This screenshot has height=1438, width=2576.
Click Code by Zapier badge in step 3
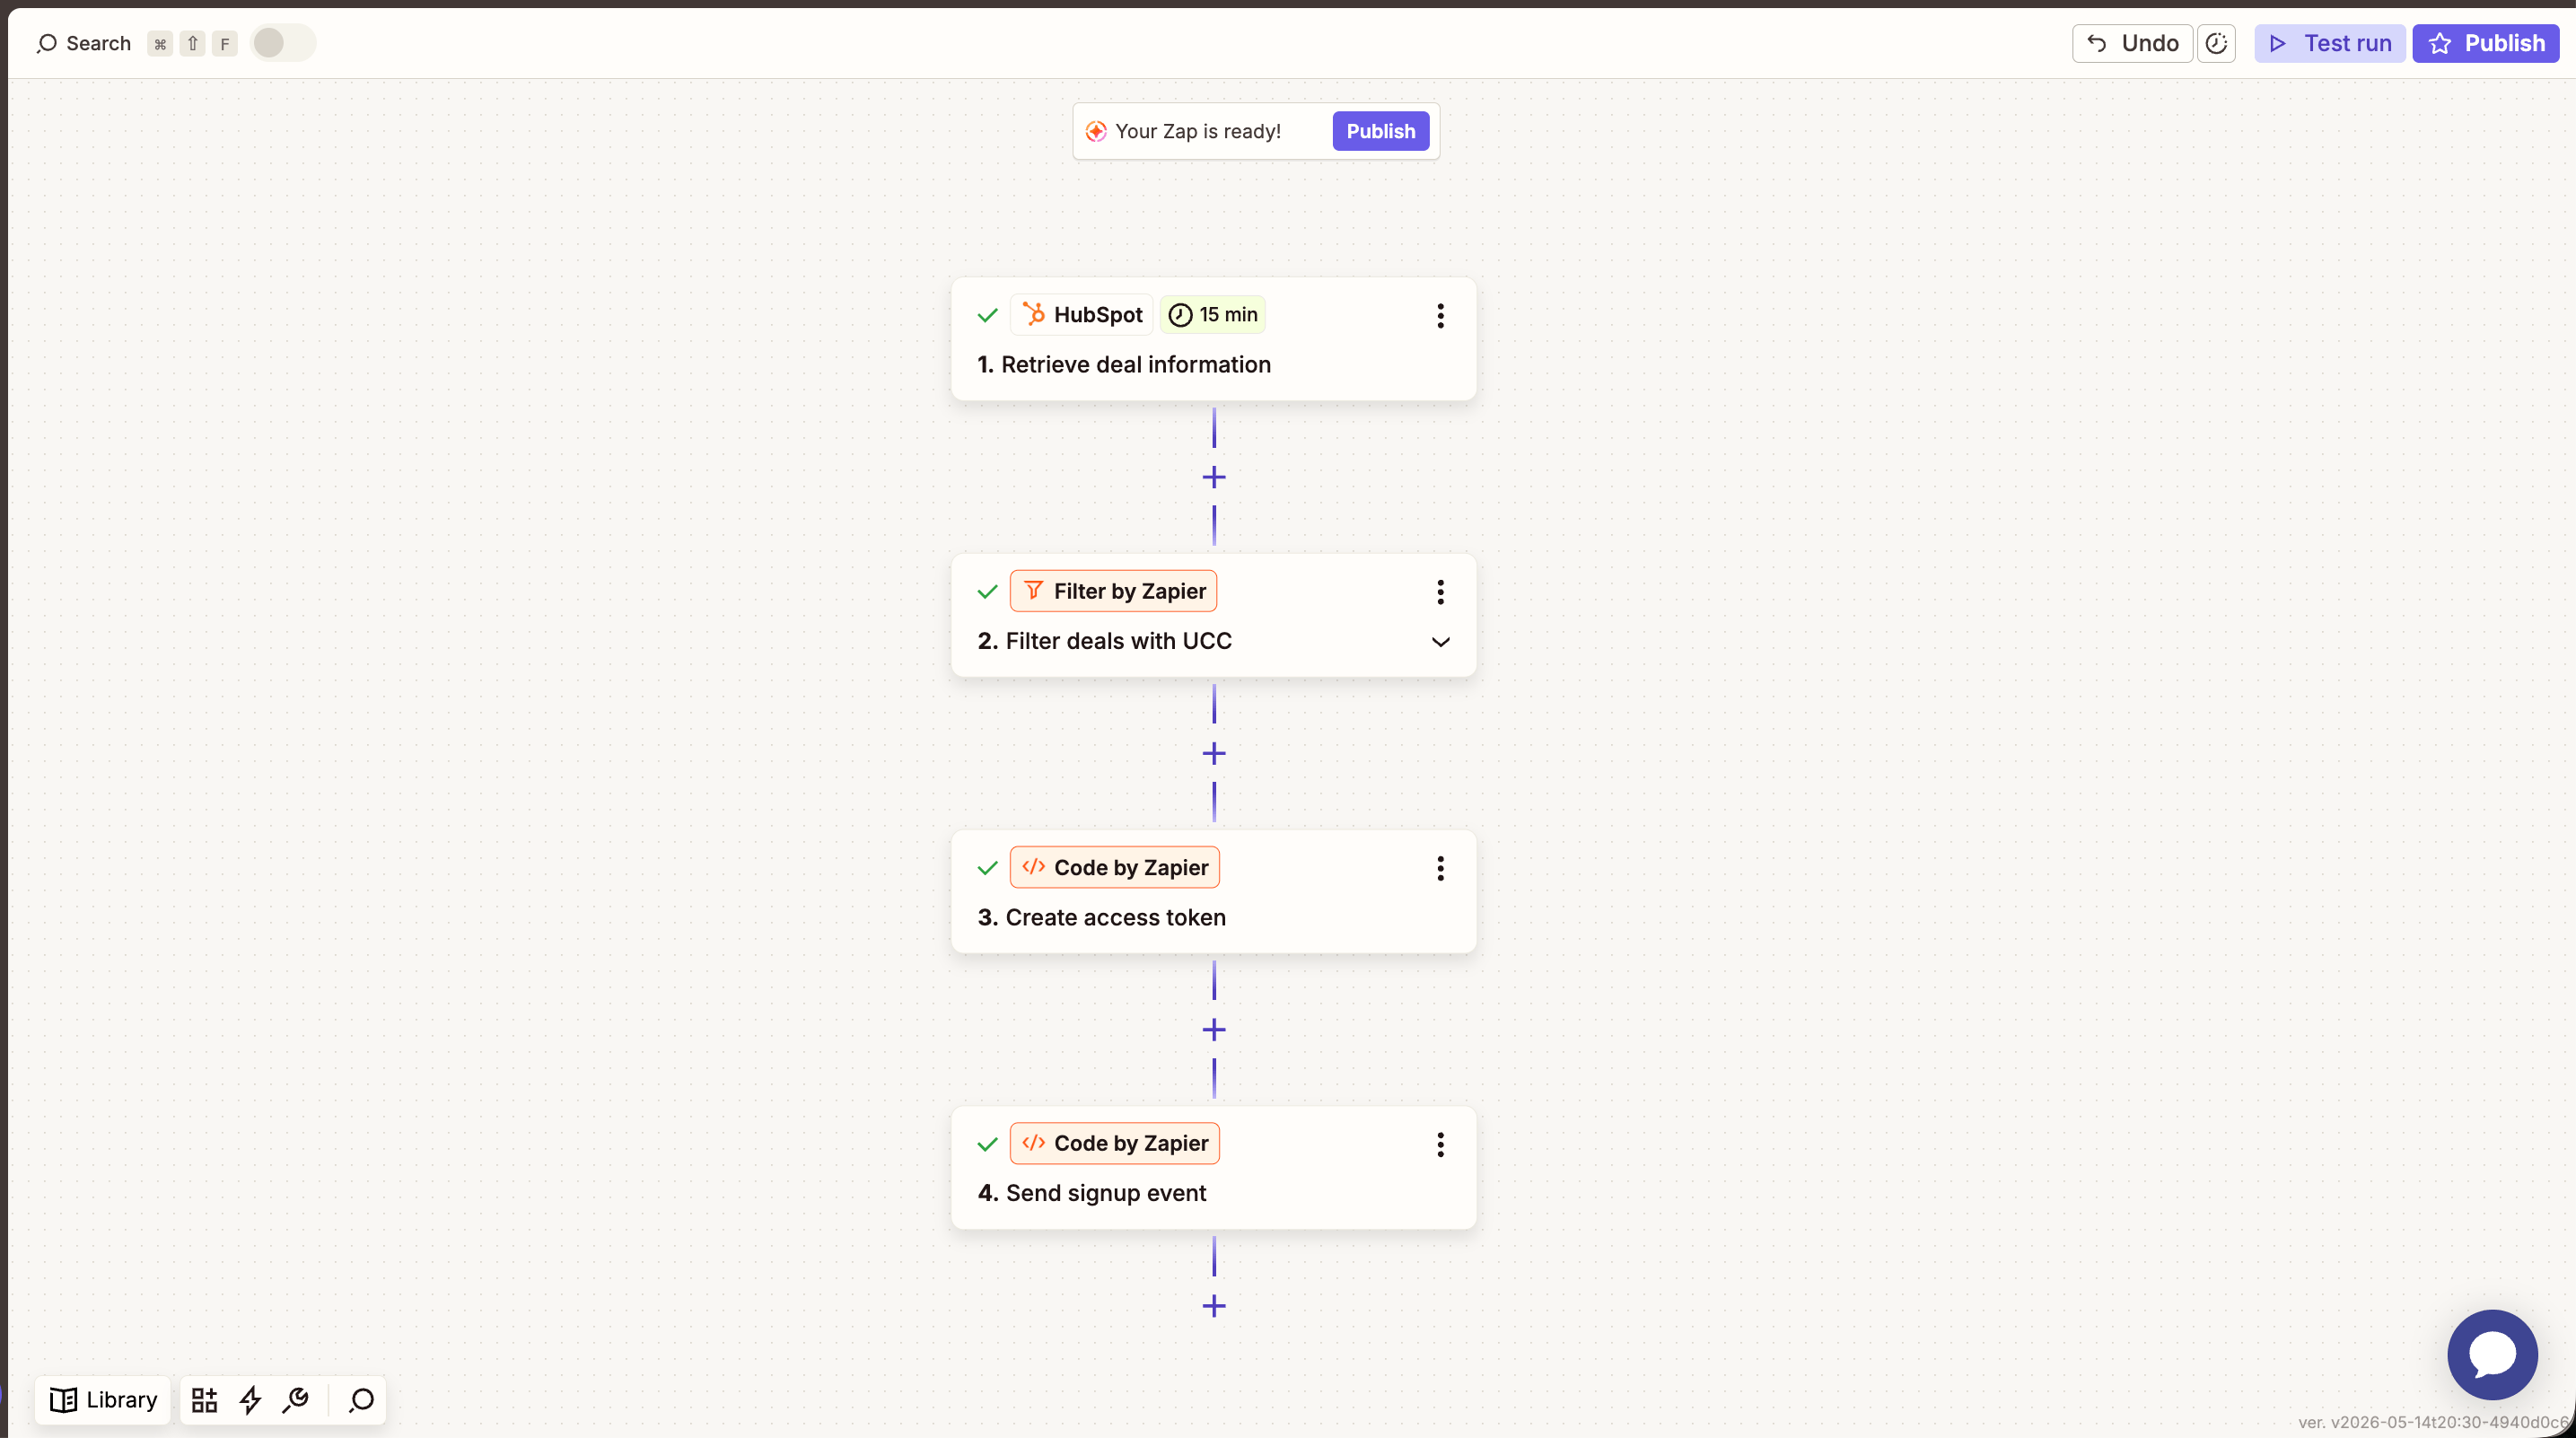(1114, 867)
